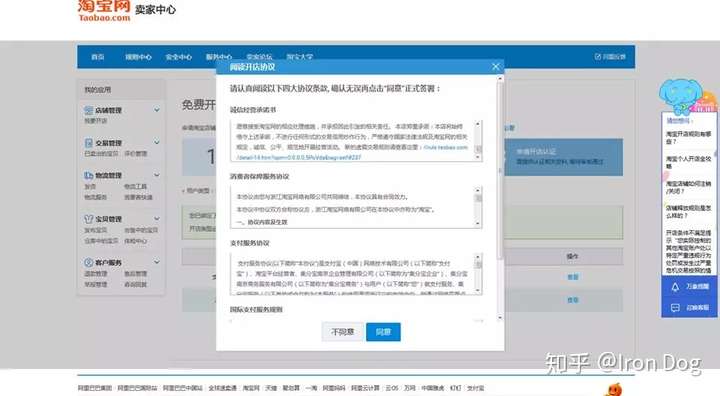Open 出售中的宝贝 under 宝贝管理
The image size is (720, 396).
pyautogui.click(x=141, y=230)
